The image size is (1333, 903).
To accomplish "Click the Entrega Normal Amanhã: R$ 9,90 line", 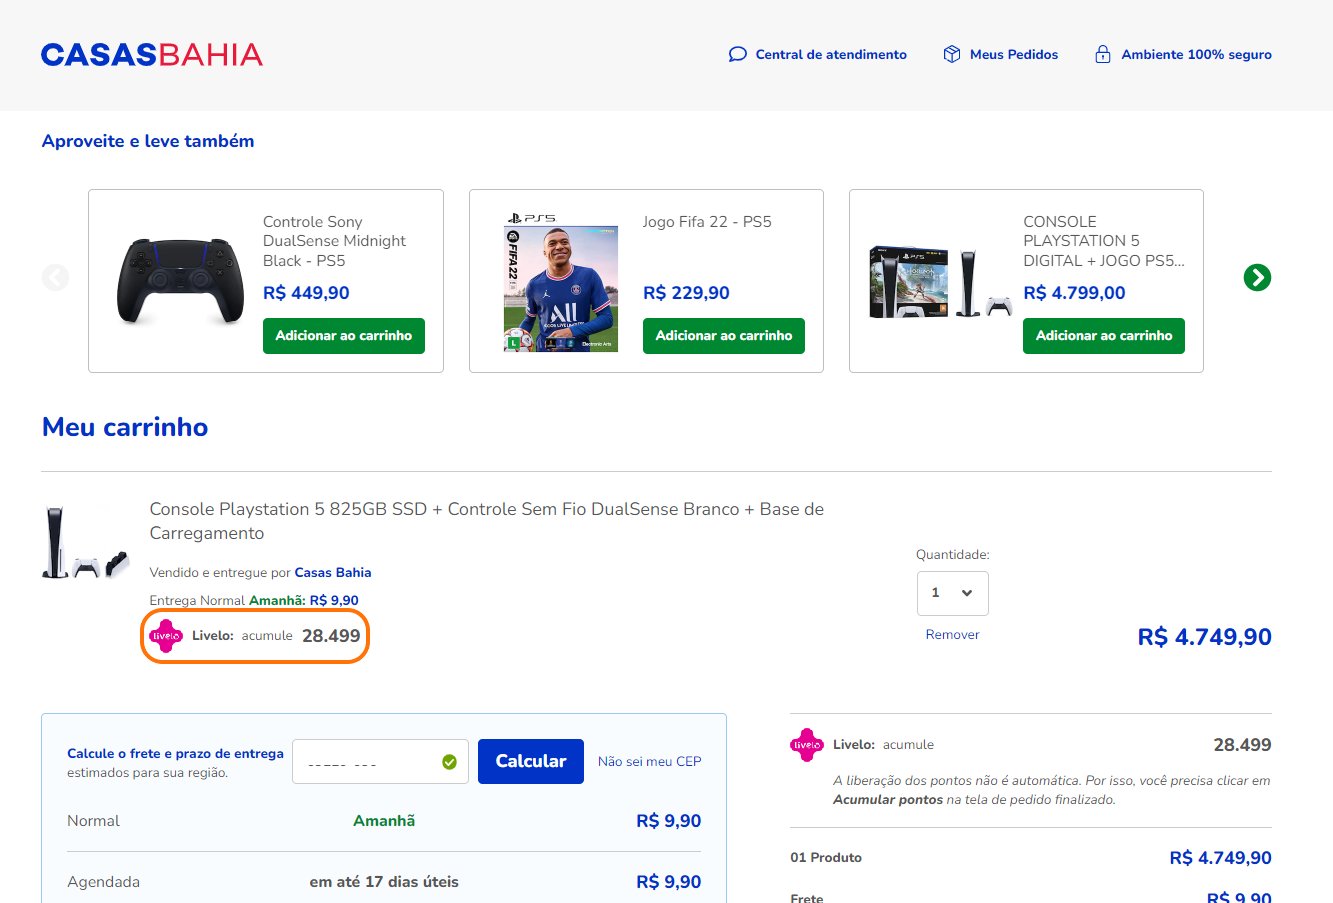I will pos(254,601).
